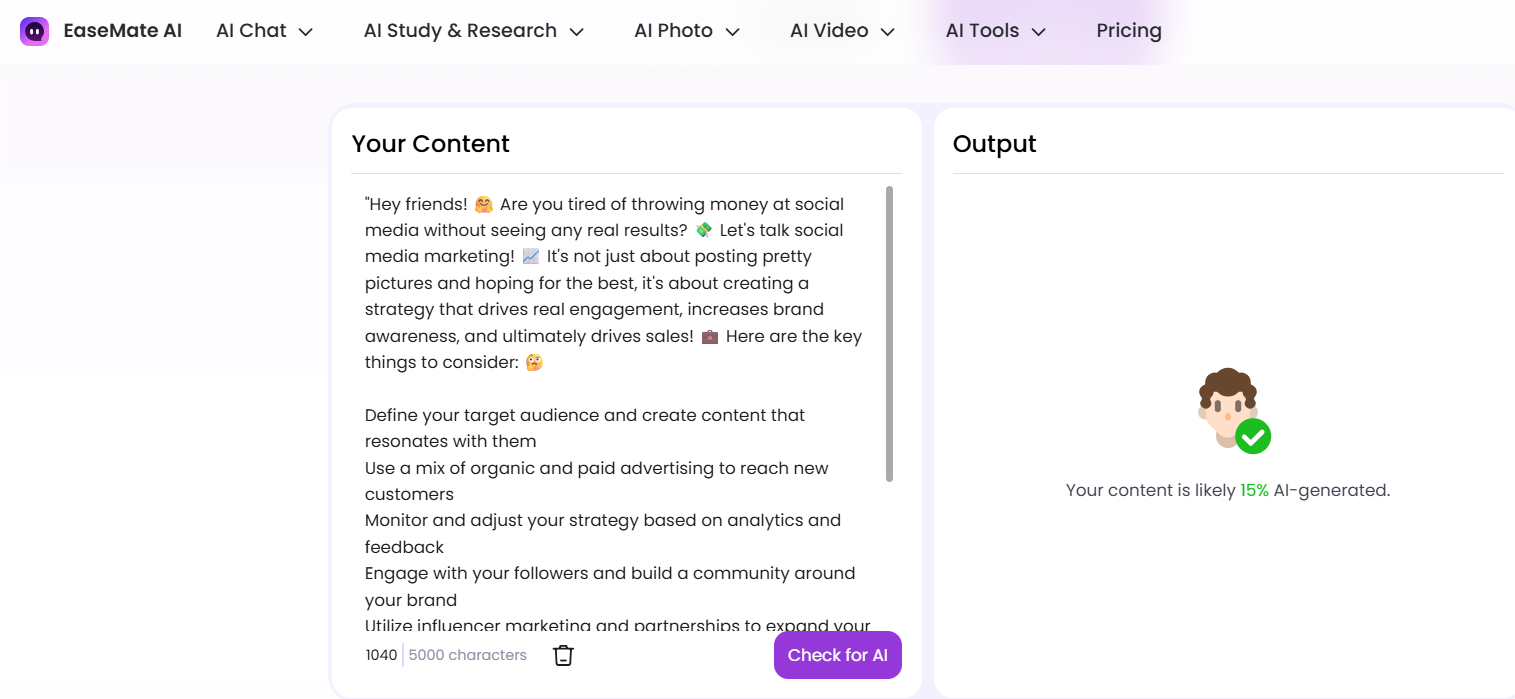Click the Output panel heading
The width and height of the screenshot is (1515, 699).
tap(994, 144)
